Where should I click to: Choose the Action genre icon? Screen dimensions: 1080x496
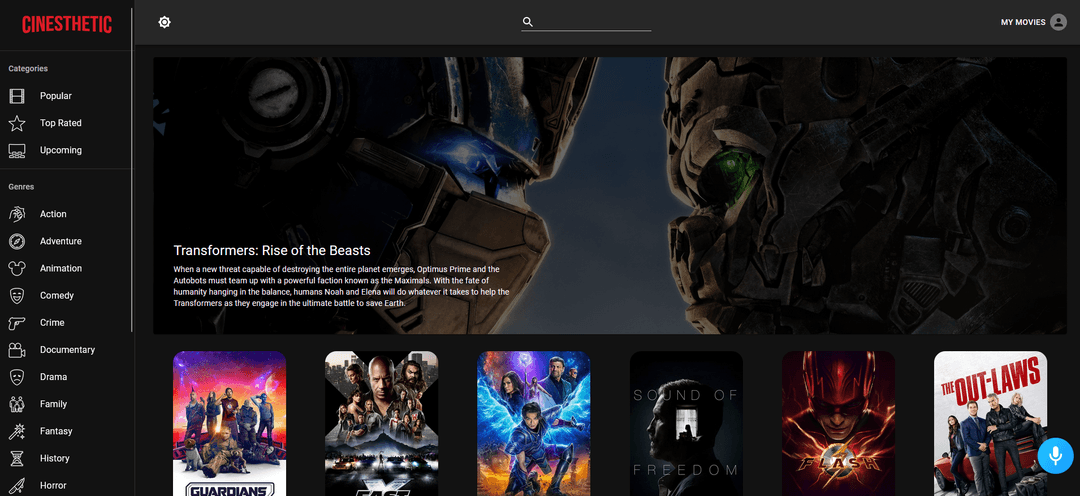pyautogui.click(x=17, y=214)
